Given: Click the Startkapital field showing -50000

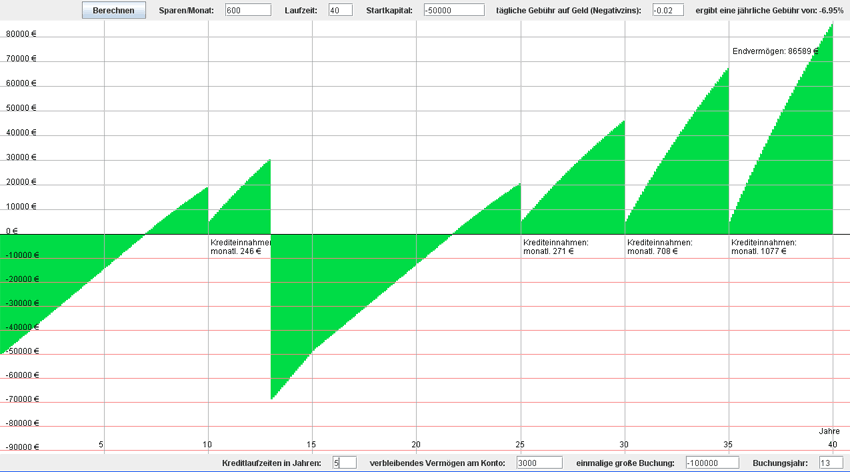Looking at the screenshot, I should (x=453, y=10).
